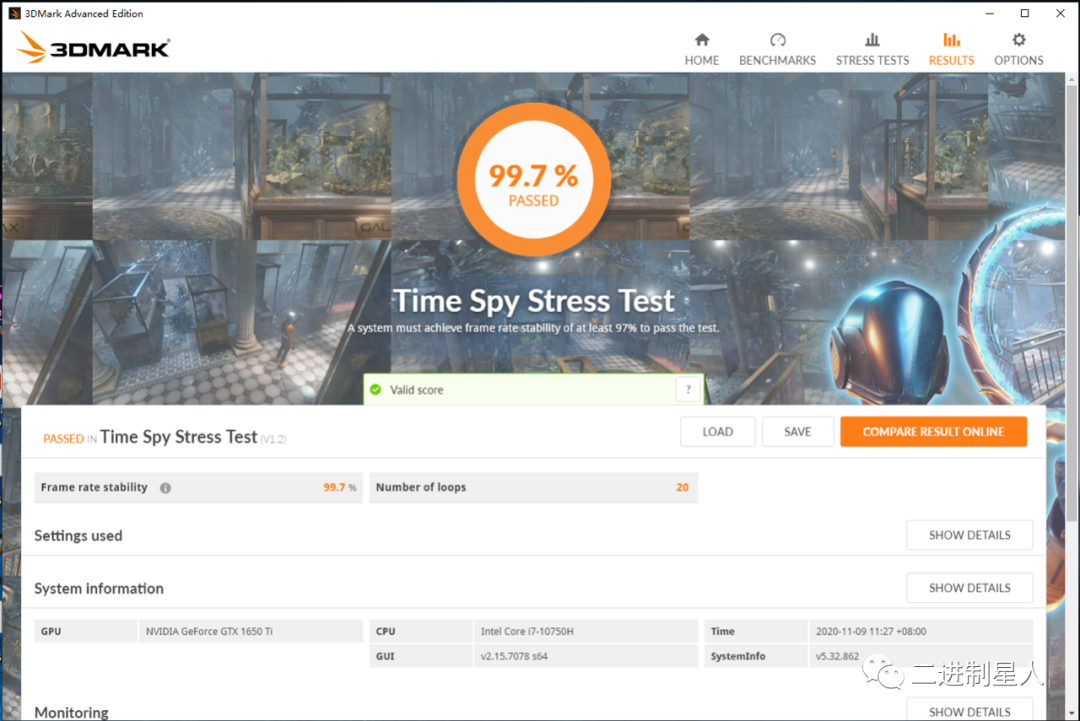
Task: Click the frame rate stability 97% requirement text
Action: click(533, 328)
